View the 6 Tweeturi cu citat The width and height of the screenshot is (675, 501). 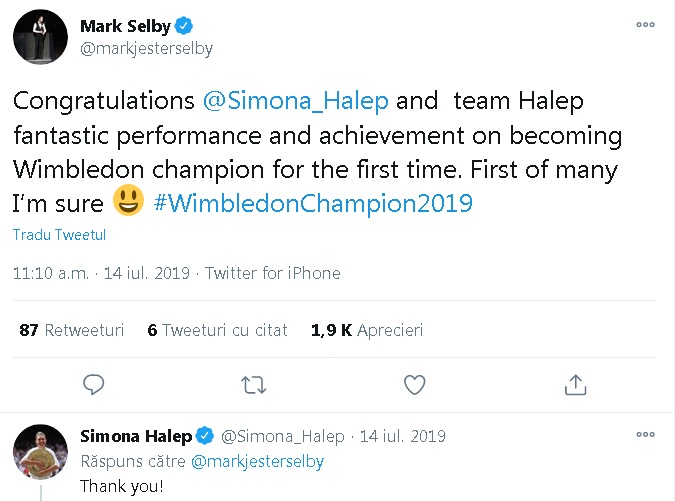click(x=217, y=330)
